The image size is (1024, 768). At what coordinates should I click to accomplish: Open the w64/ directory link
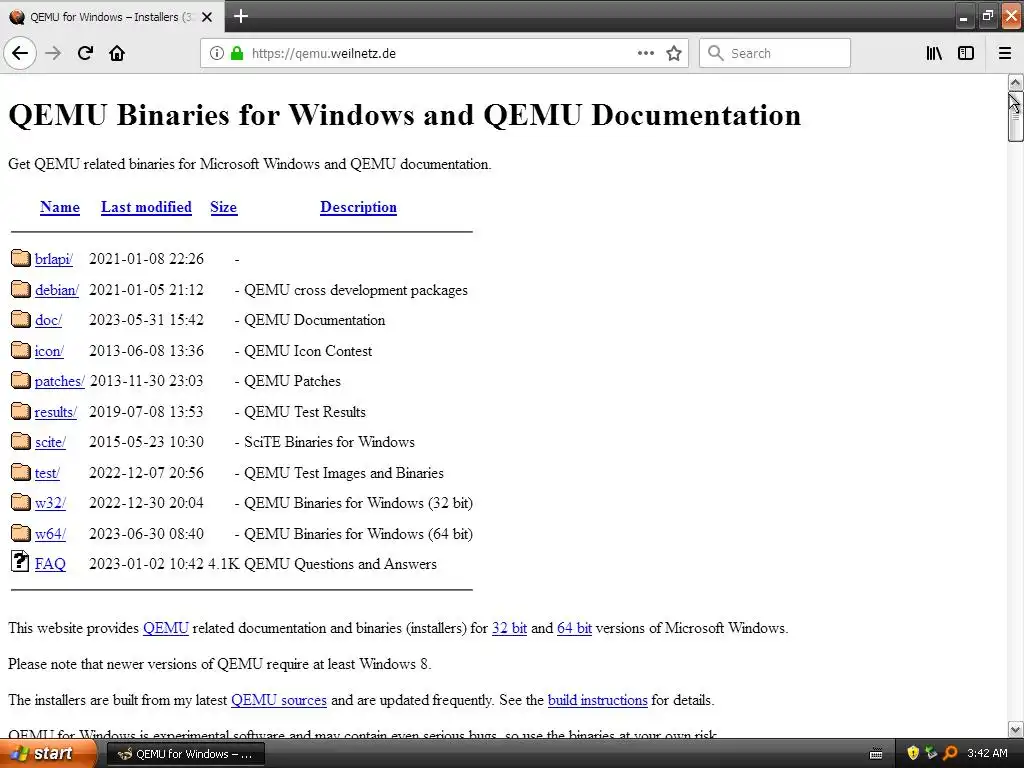click(x=50, y=534)
